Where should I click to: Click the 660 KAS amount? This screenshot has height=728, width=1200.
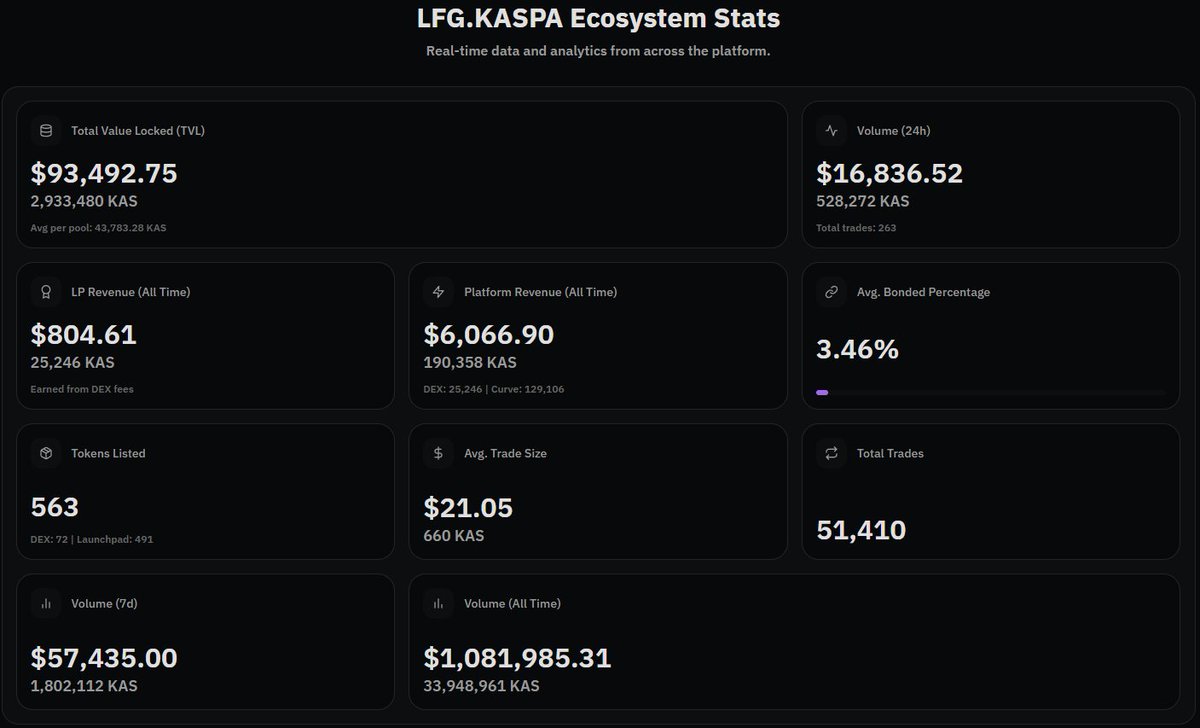(x=454, y=536)
